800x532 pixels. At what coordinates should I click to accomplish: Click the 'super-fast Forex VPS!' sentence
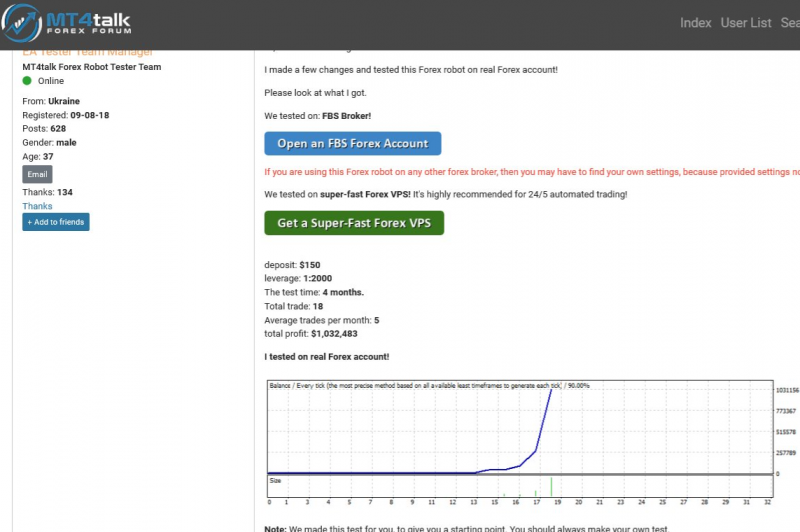coord(446,194)
